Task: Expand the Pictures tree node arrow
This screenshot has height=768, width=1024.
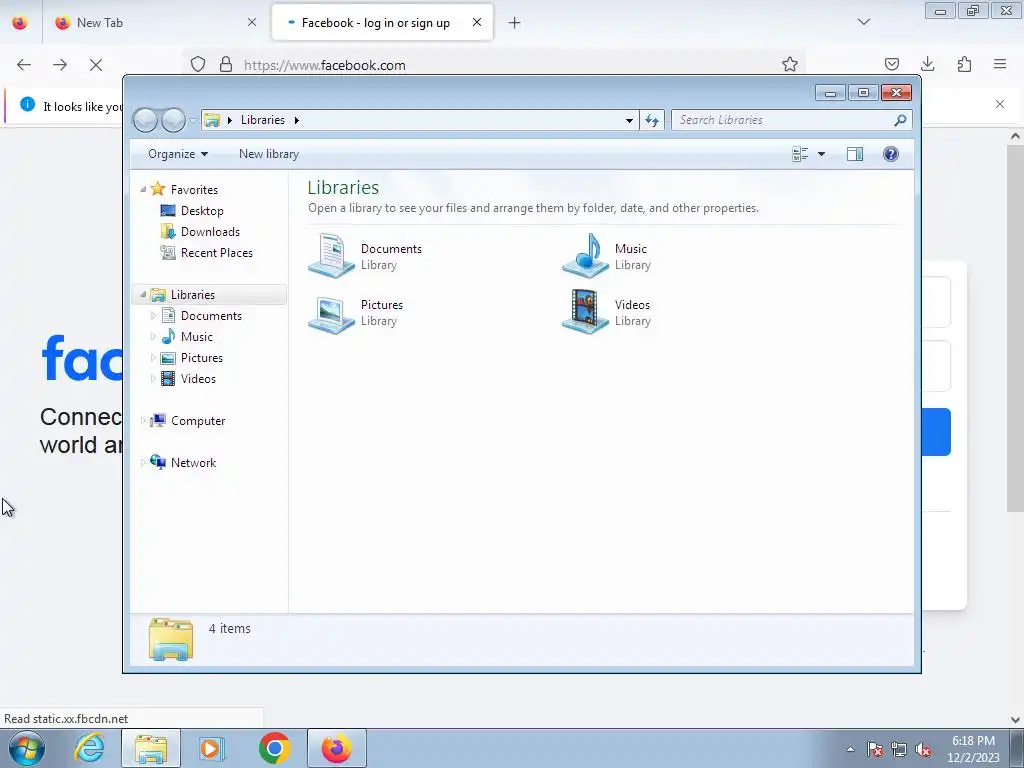Action: 153,357
